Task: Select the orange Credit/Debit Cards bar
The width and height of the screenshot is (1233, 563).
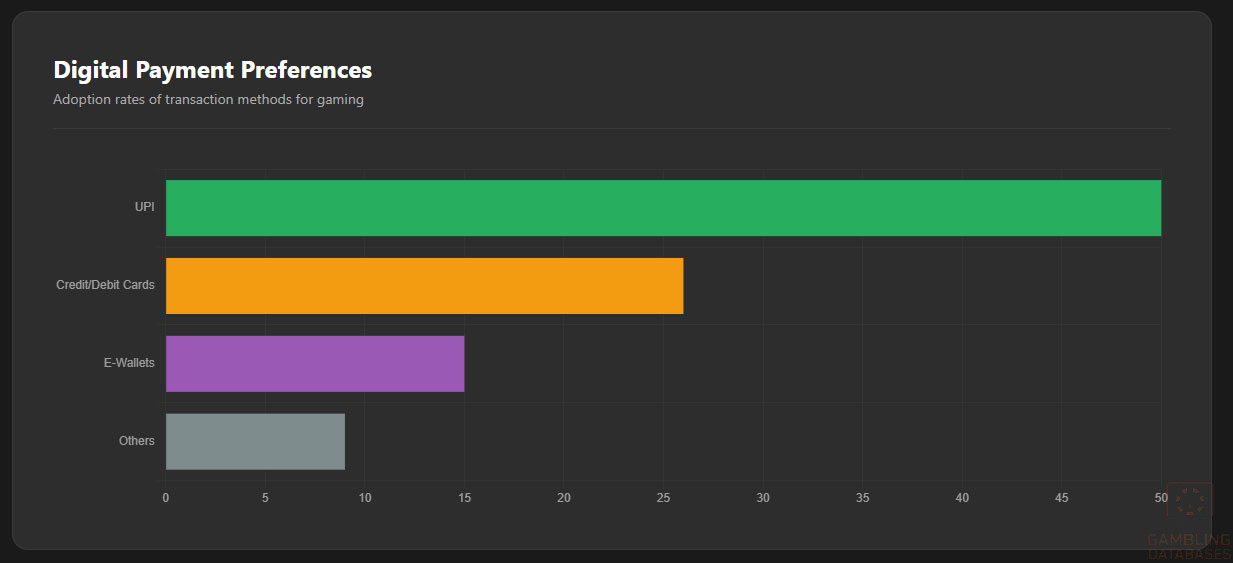Action: pos(424,286)
